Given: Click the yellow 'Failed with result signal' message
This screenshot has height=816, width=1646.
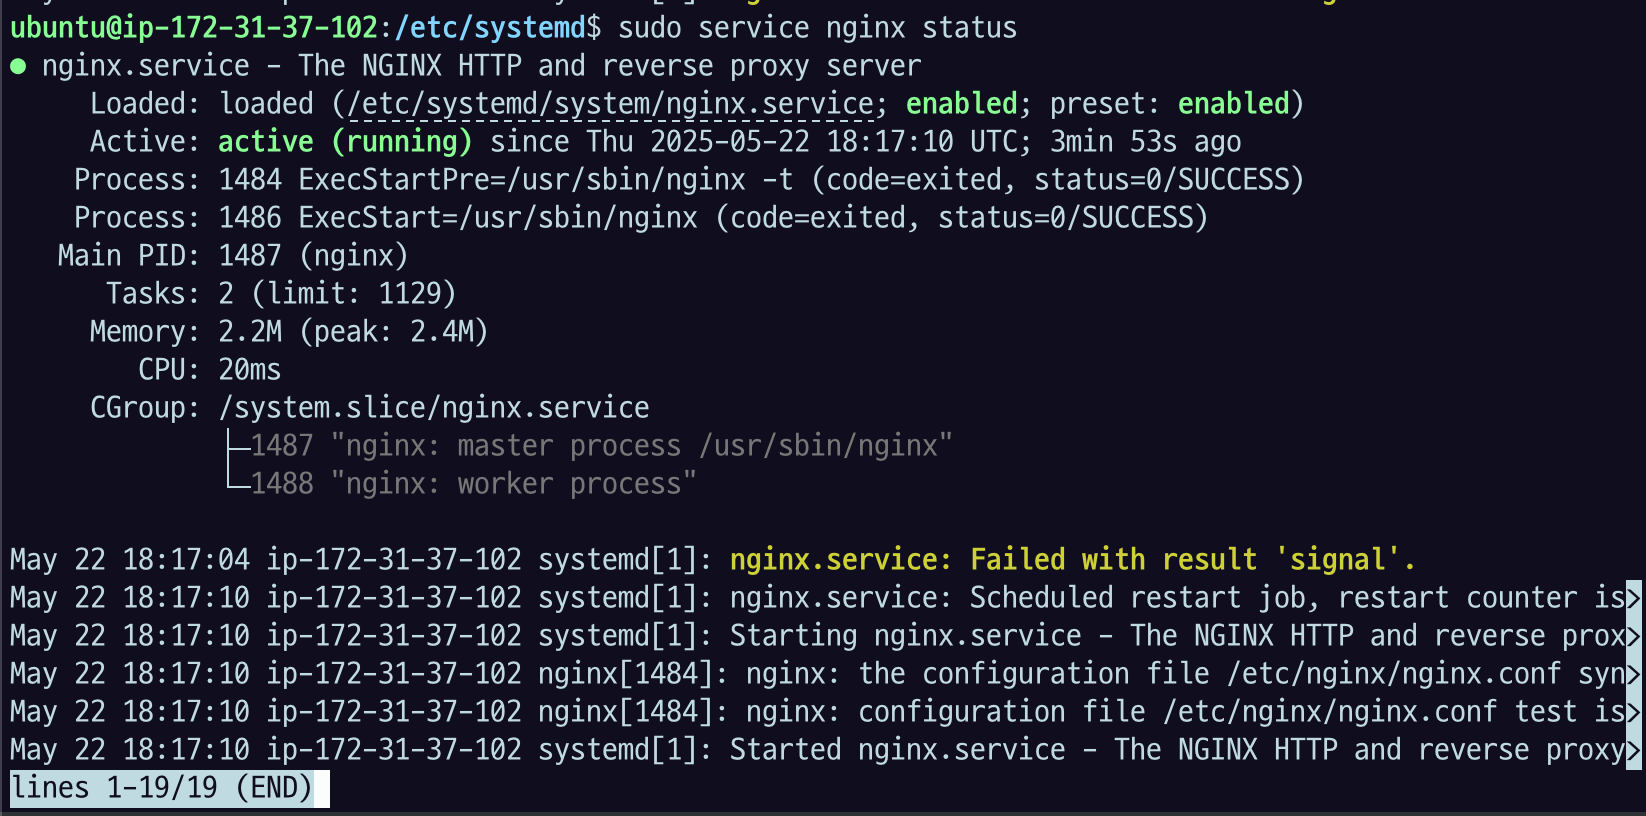Looking at the screenshot, I should [1073, 560].
